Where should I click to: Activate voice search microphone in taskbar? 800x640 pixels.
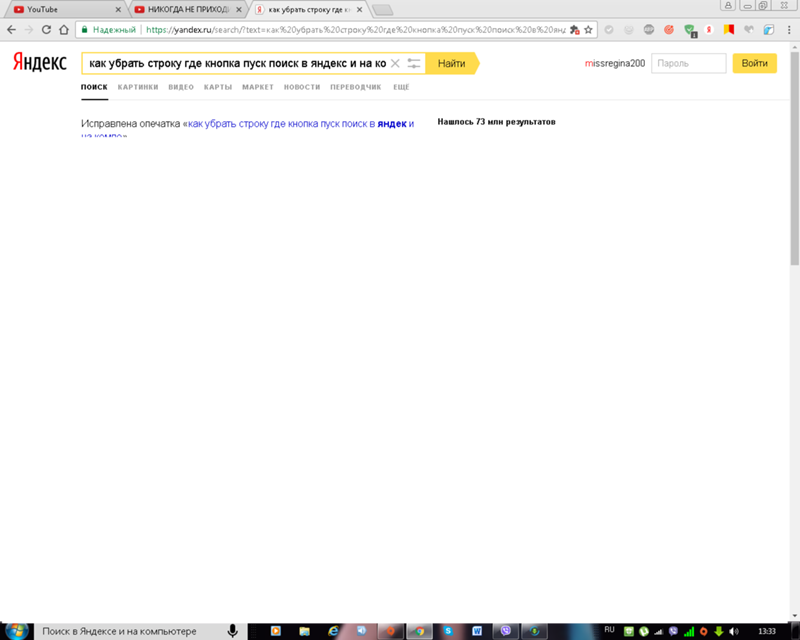pos(232,631)
